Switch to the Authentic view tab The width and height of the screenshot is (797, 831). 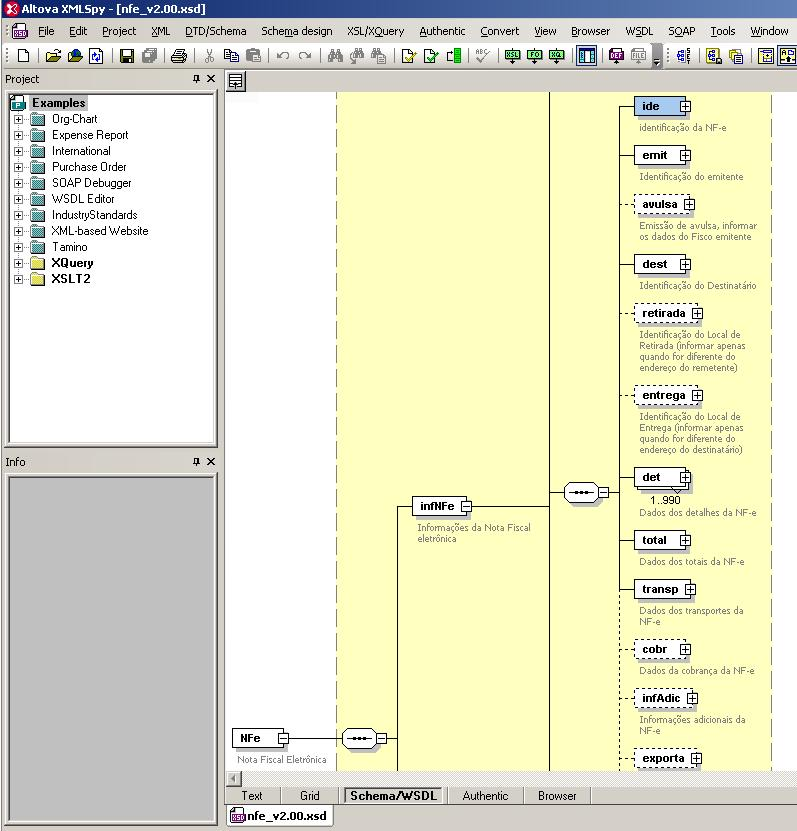[485, 796]
